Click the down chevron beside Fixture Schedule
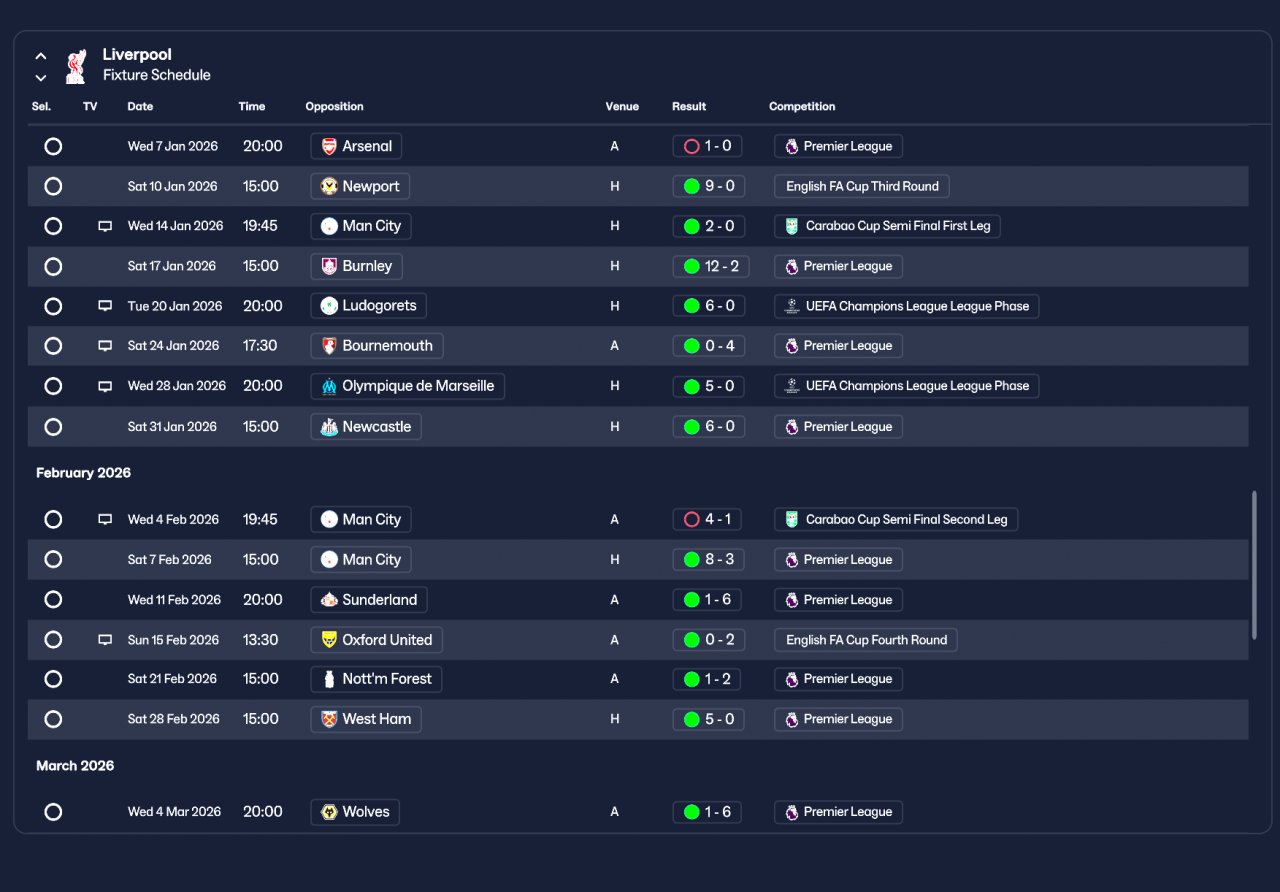 pos(41,77)
